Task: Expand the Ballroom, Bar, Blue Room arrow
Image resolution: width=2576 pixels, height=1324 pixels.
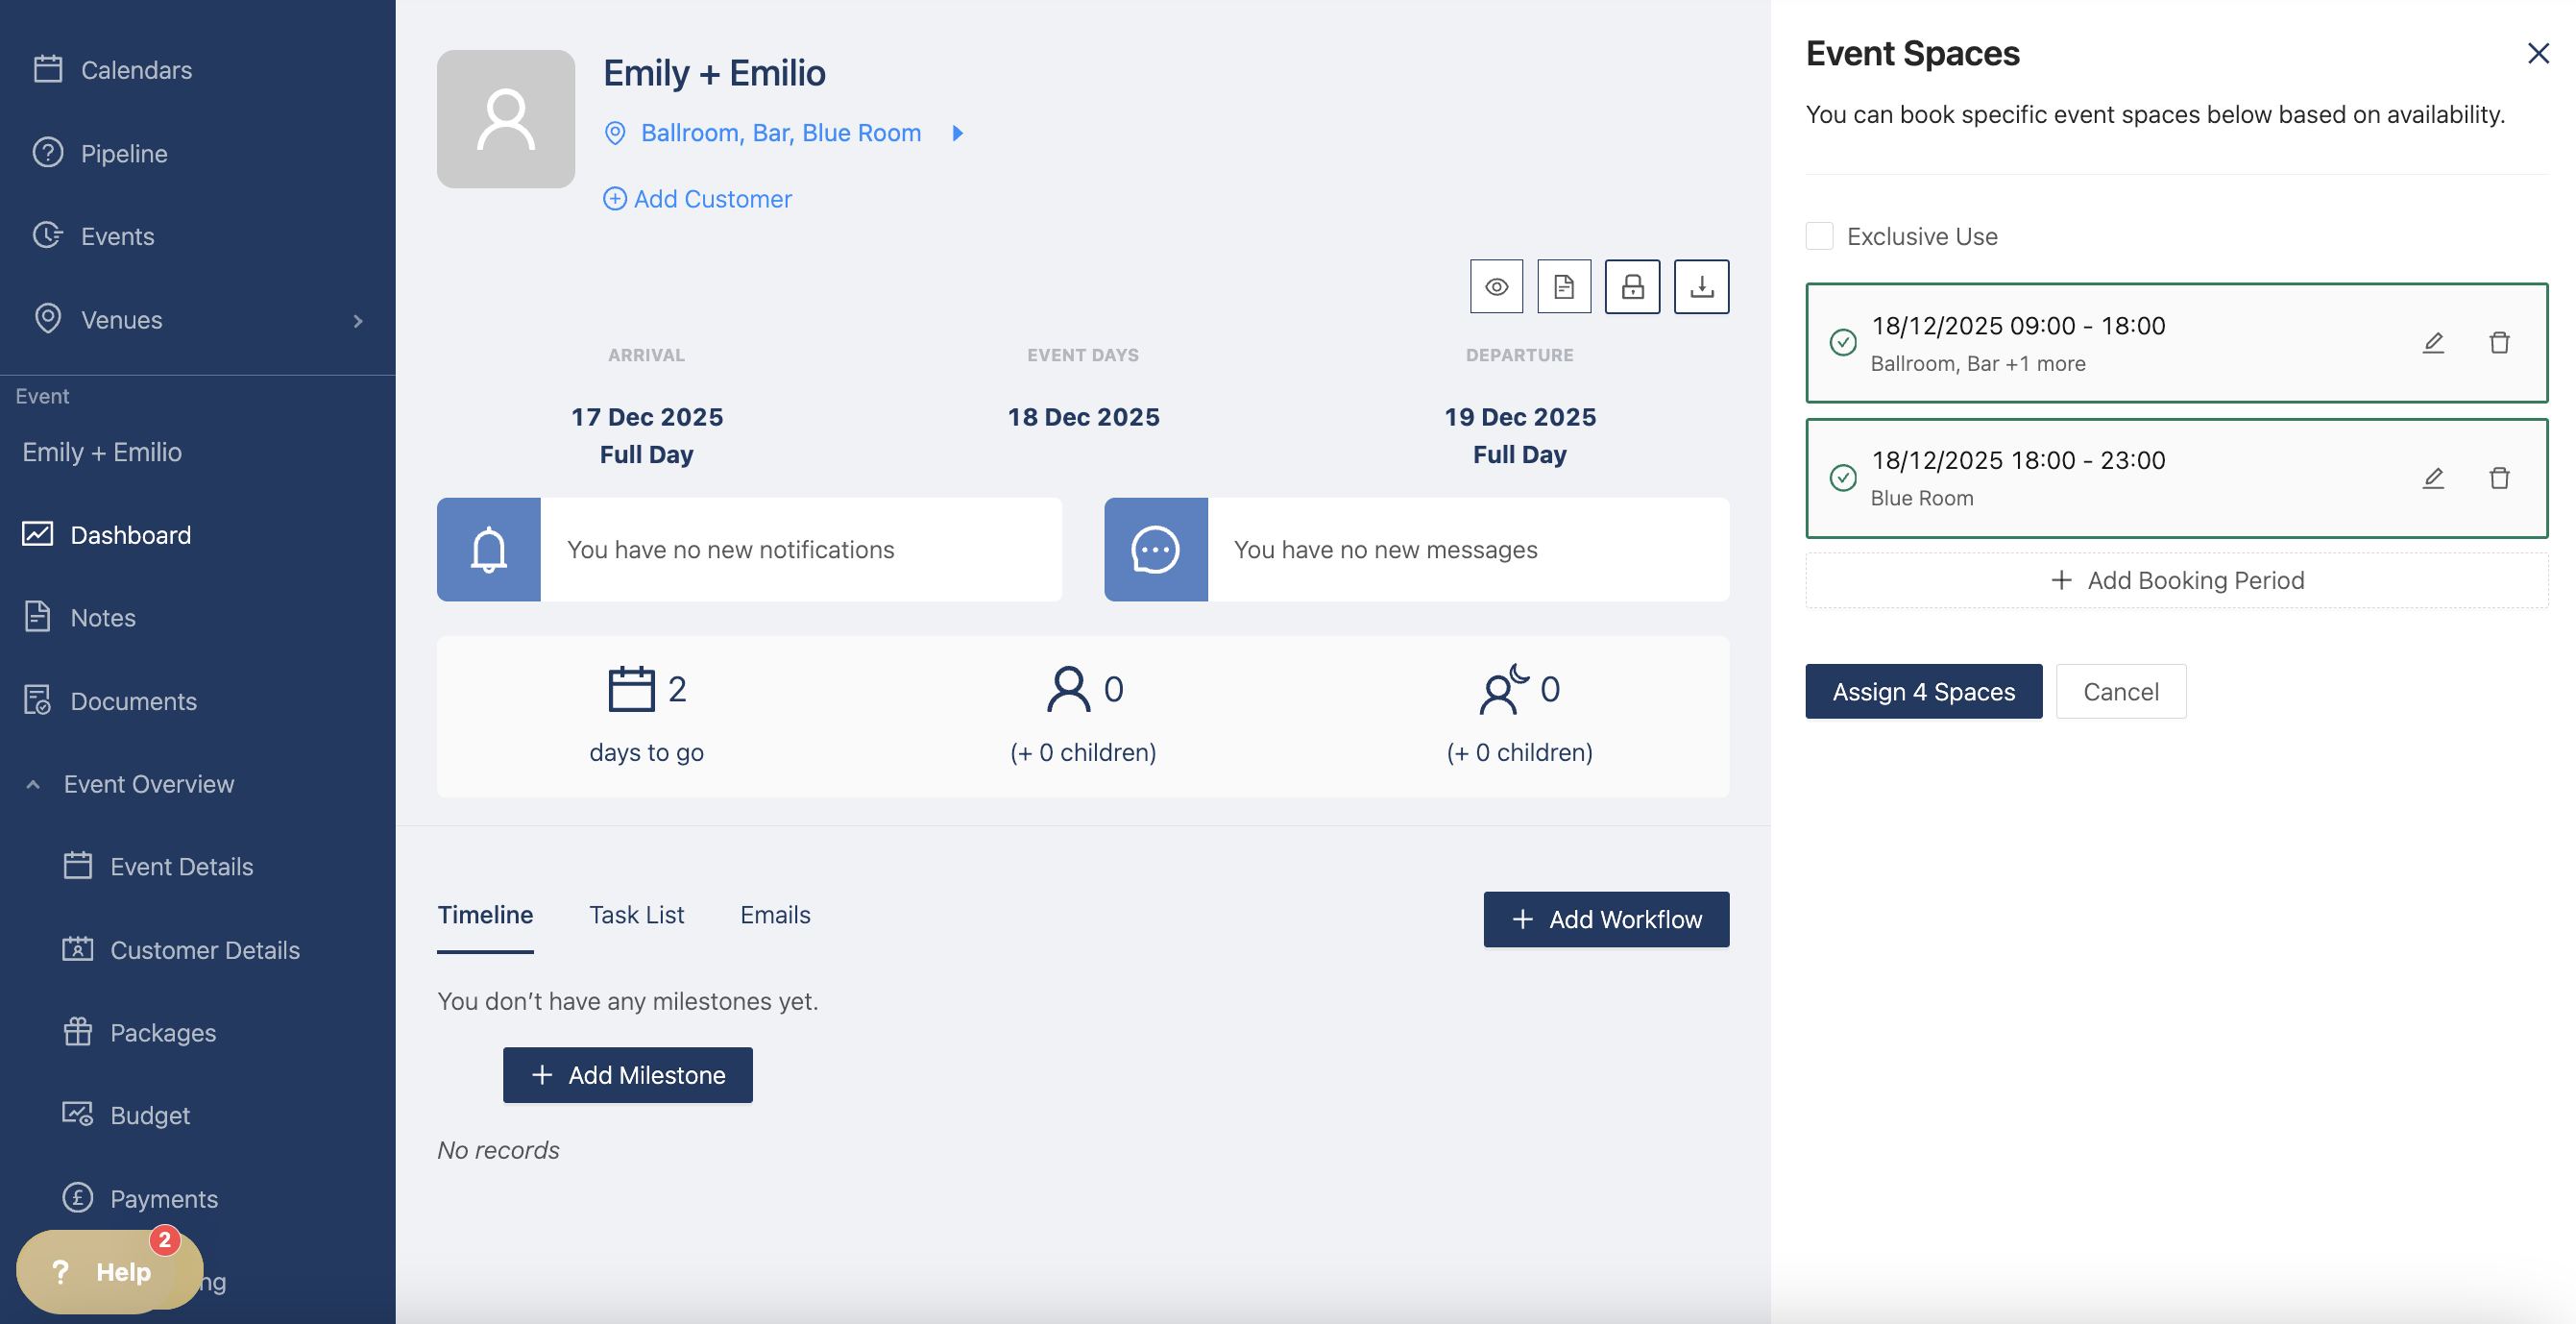Action: [957, 133]
